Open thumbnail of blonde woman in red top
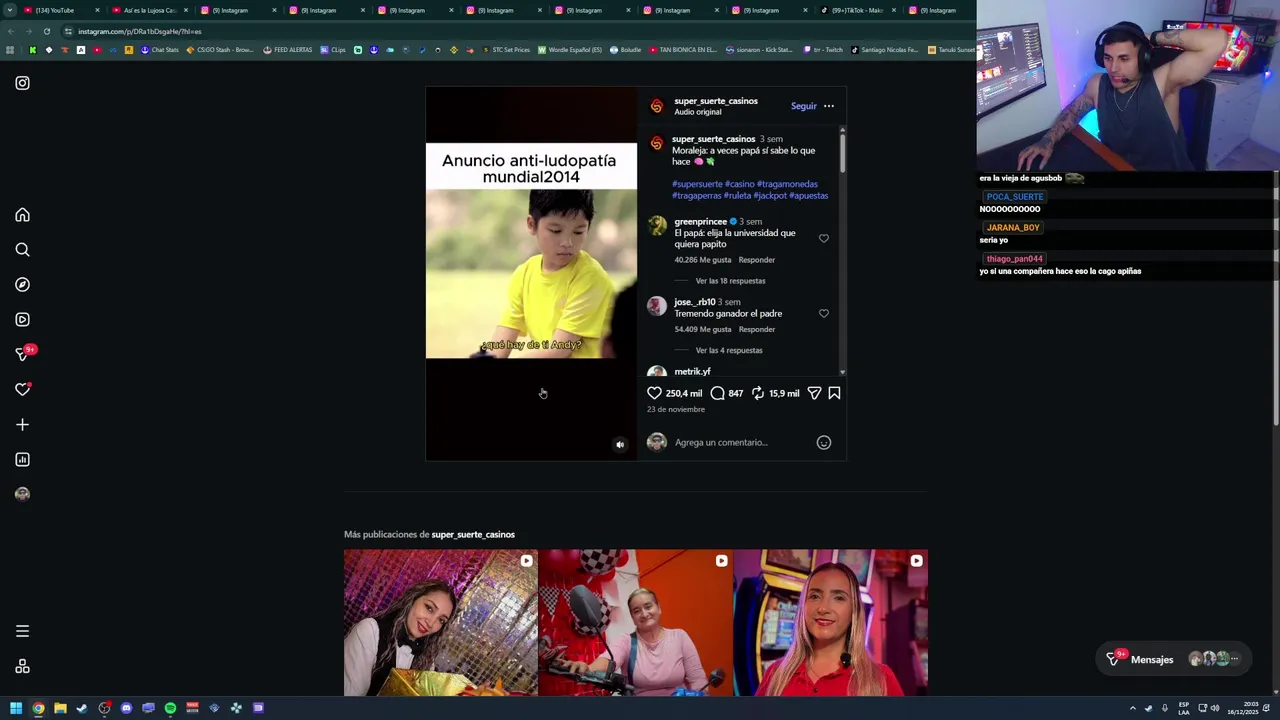Image resolution: width=1280 pixels, height=720 pixels. tap(830, 622)
